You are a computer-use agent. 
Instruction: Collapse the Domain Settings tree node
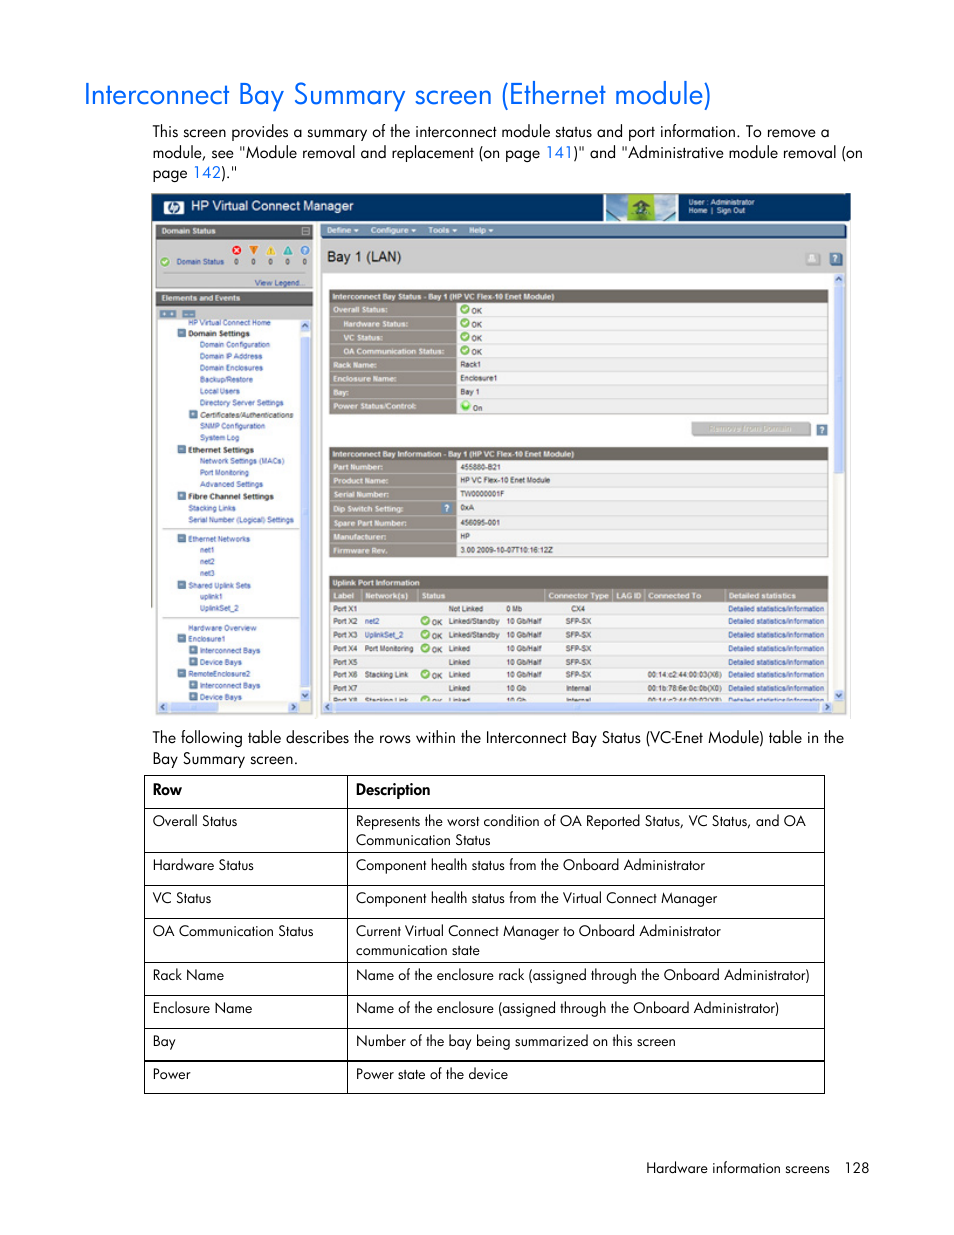[x=182, y=333]
